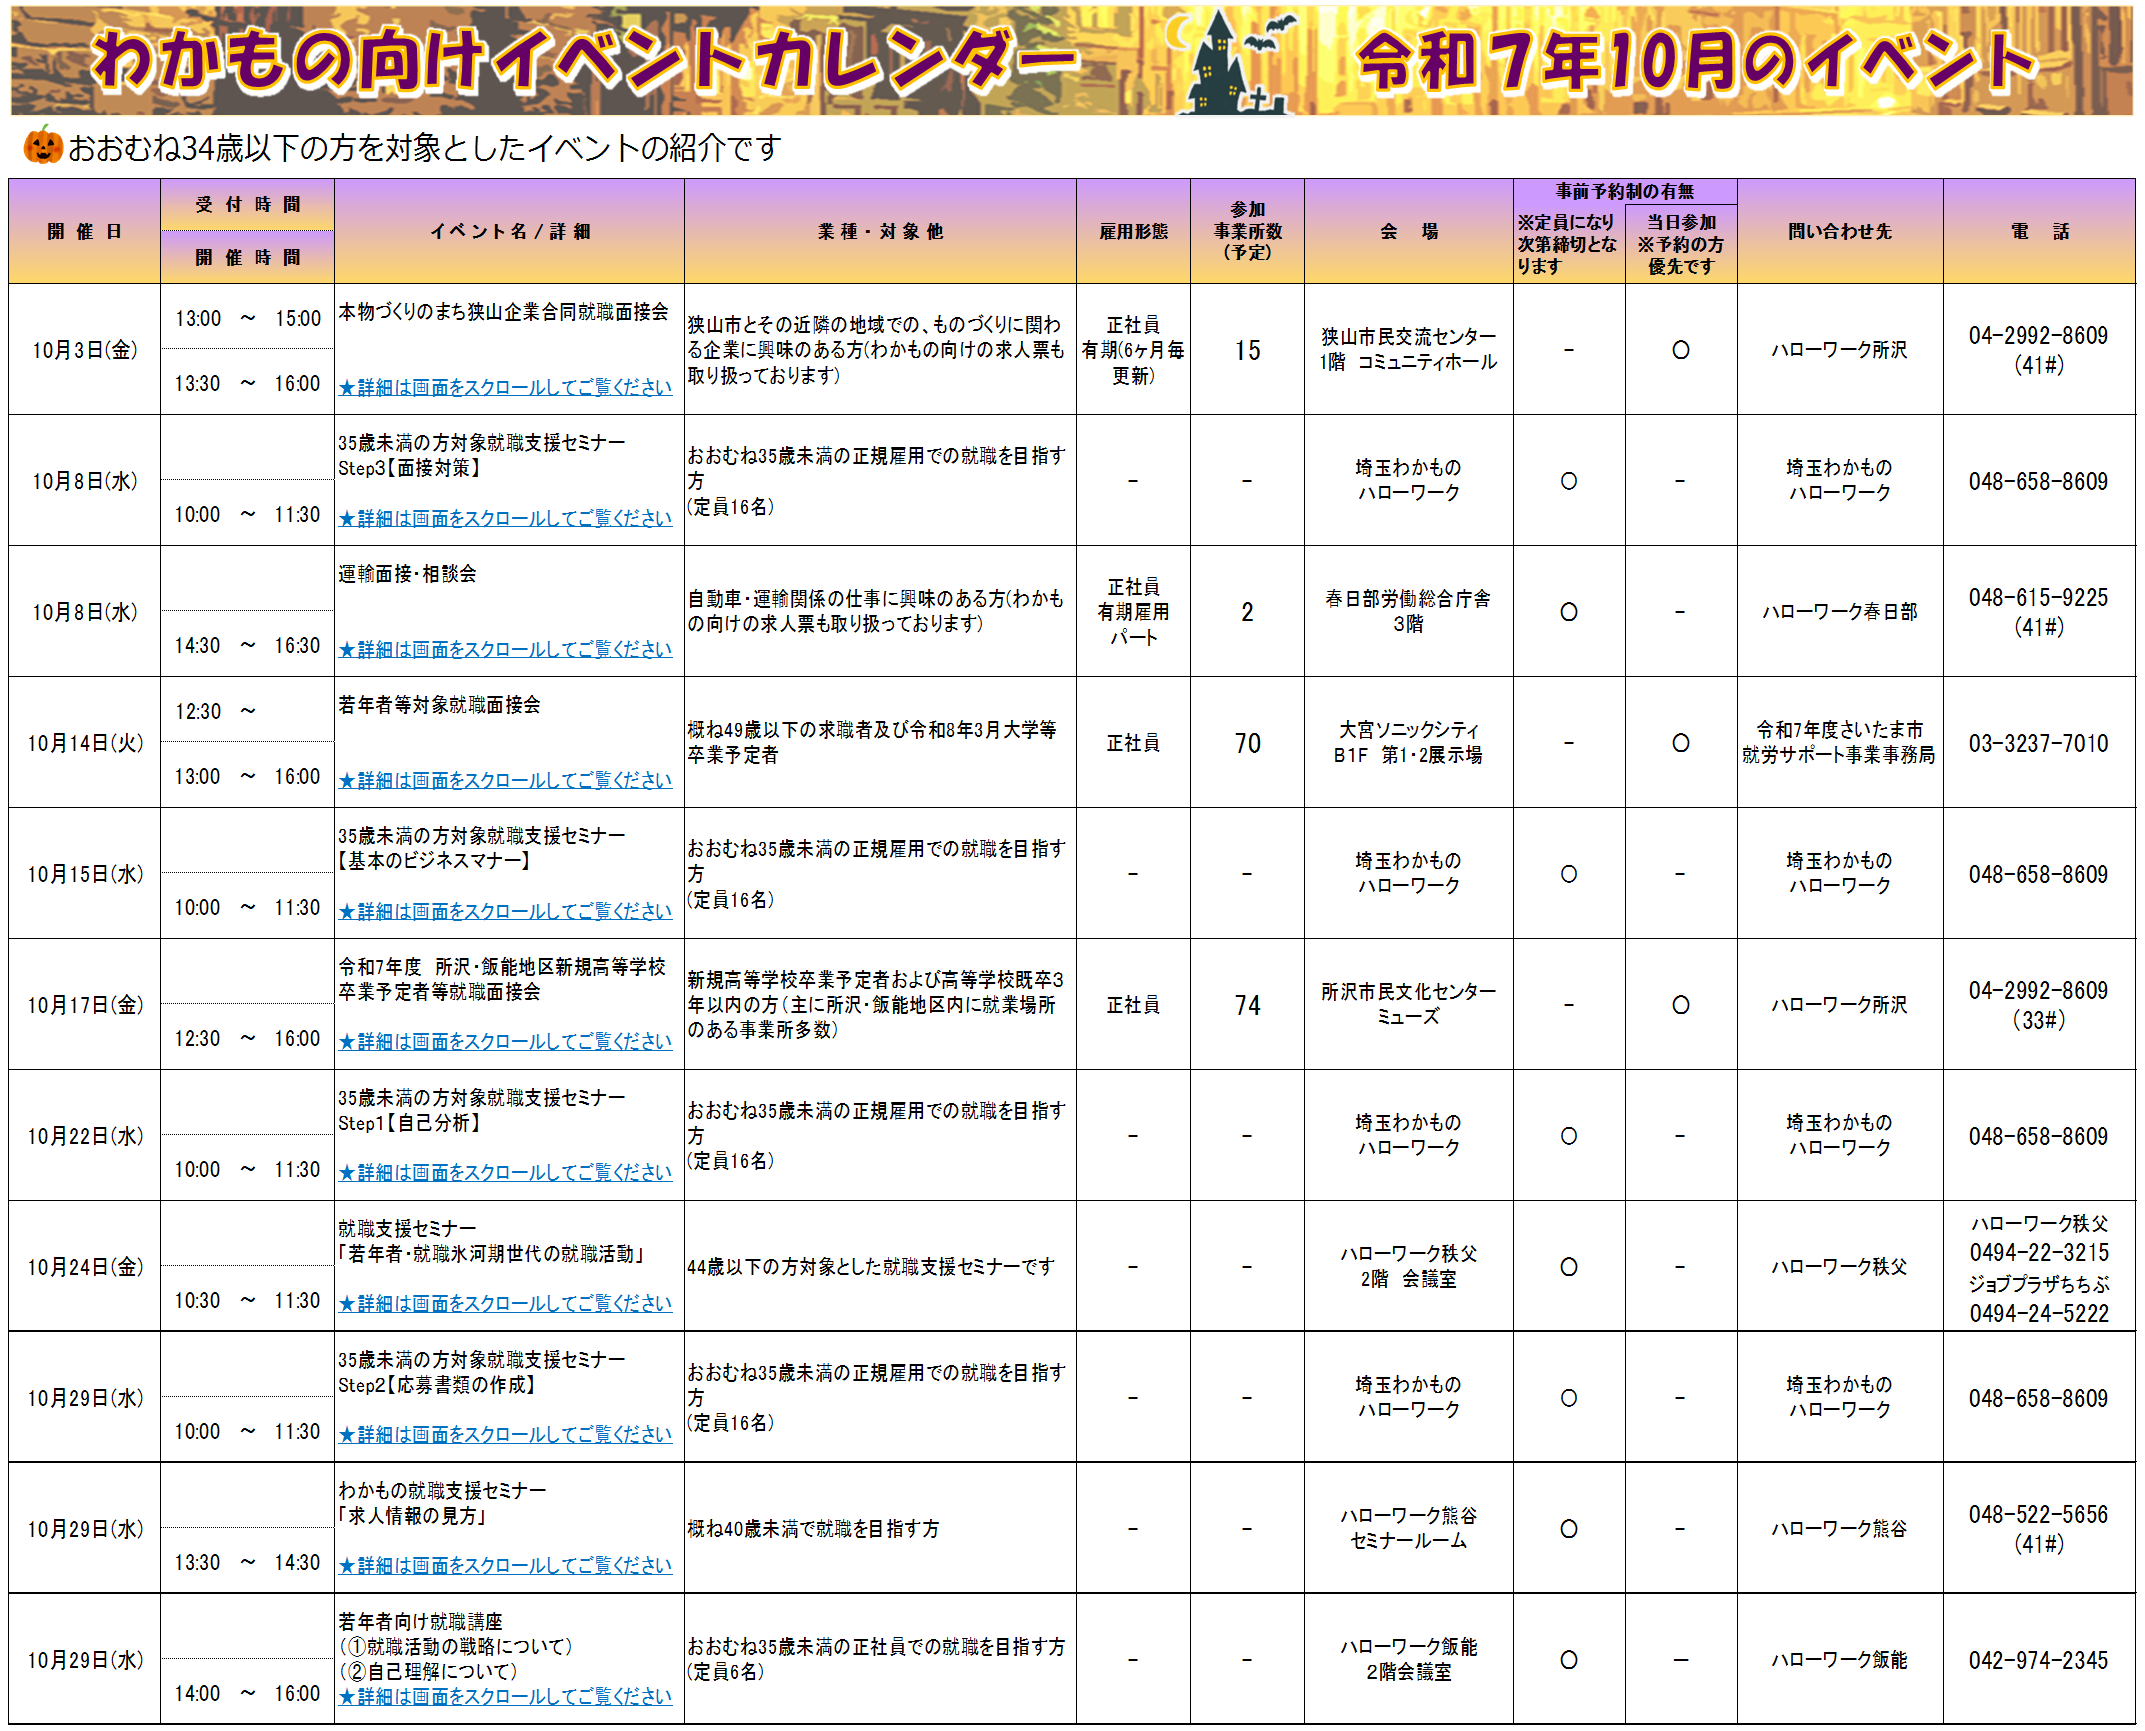Open details link for Step3【面接対策】 seminar
This screenshot has height=1731, width=2145.
[505, 519]
